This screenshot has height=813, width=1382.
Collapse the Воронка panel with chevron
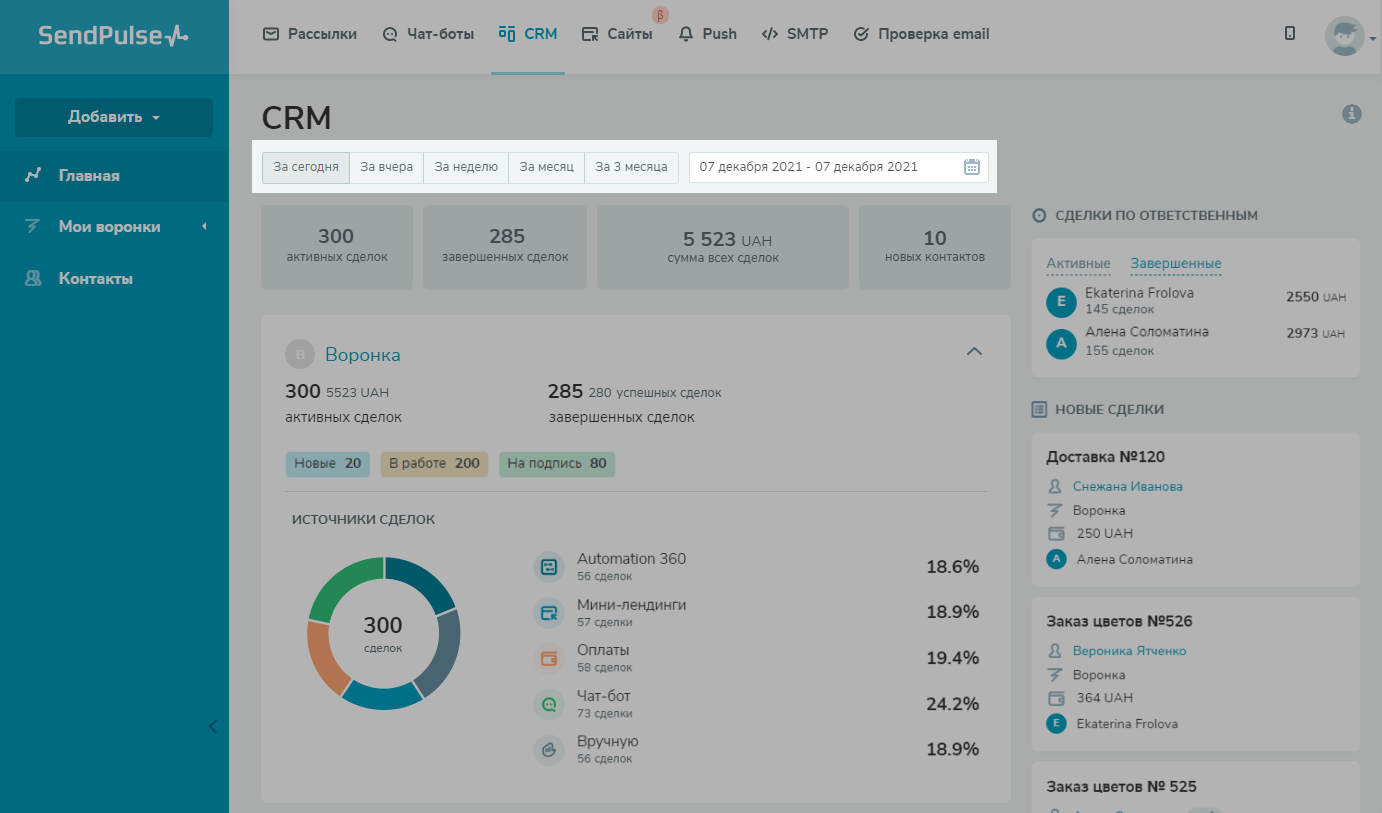coord(974,351)
